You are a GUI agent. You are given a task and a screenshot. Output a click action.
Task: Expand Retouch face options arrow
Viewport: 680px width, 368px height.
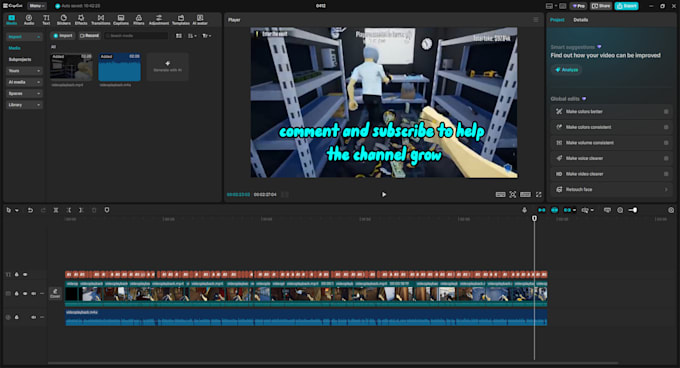point(666,189)
